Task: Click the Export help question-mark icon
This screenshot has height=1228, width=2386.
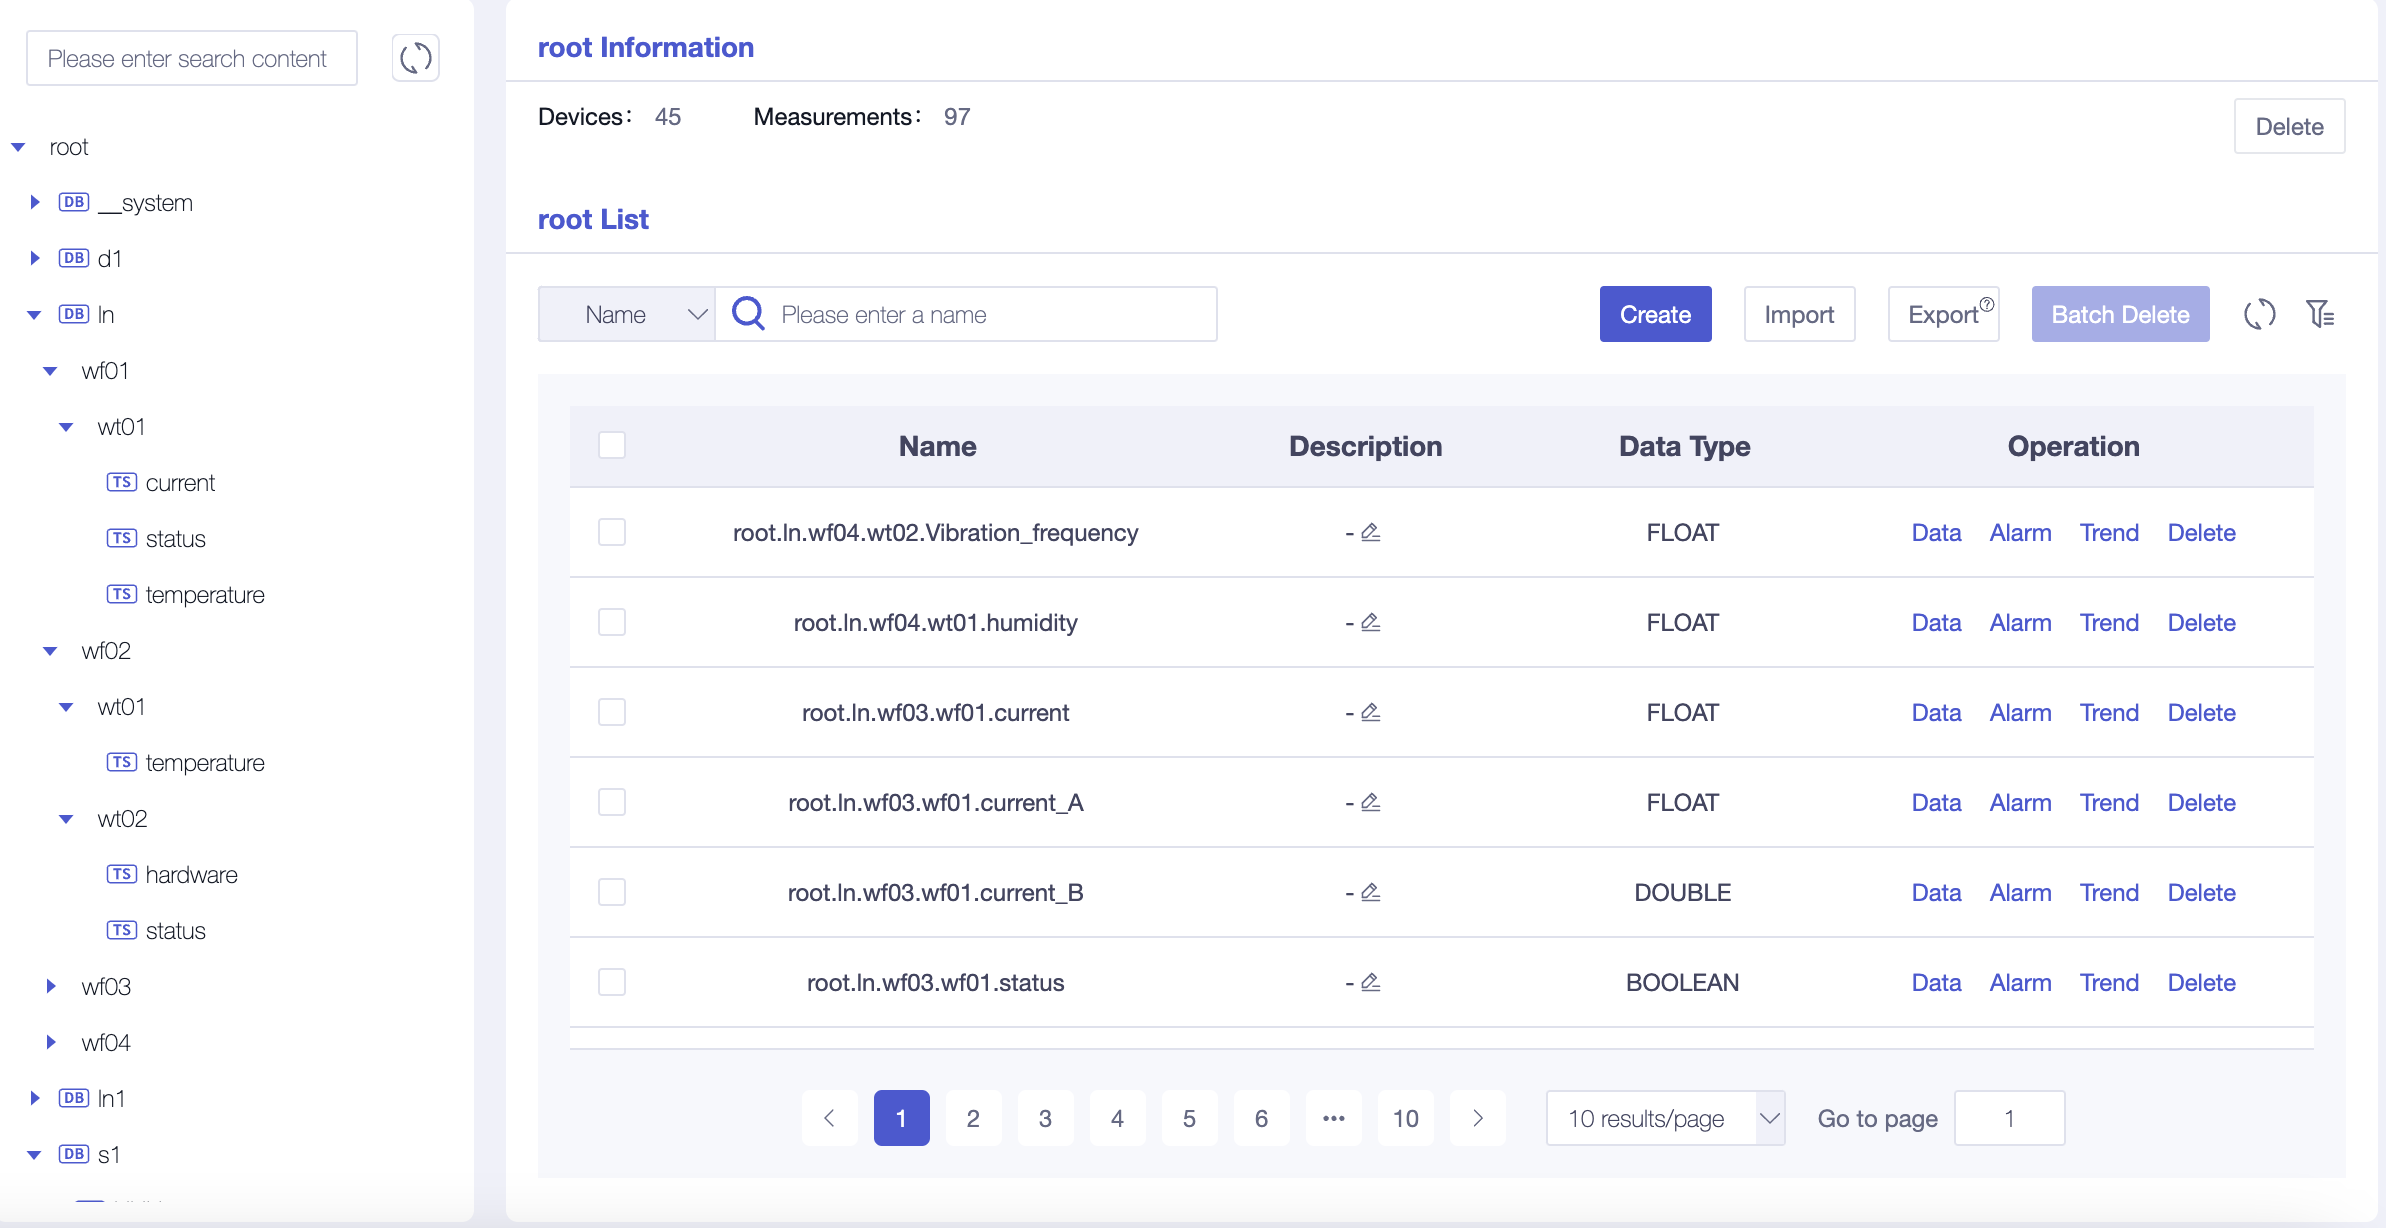Action: [x=1986, y=304]
